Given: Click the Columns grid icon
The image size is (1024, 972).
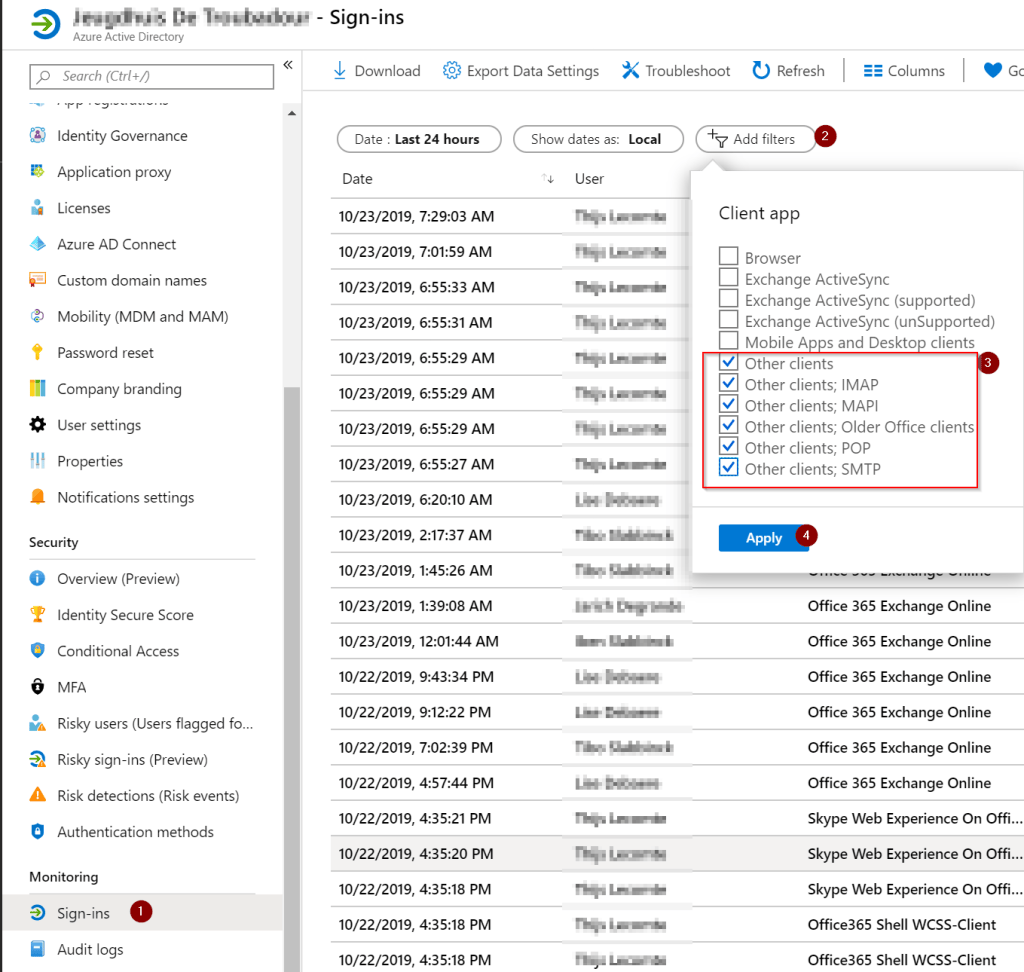Looking at the screenshot, I should [x=872, y=71].
